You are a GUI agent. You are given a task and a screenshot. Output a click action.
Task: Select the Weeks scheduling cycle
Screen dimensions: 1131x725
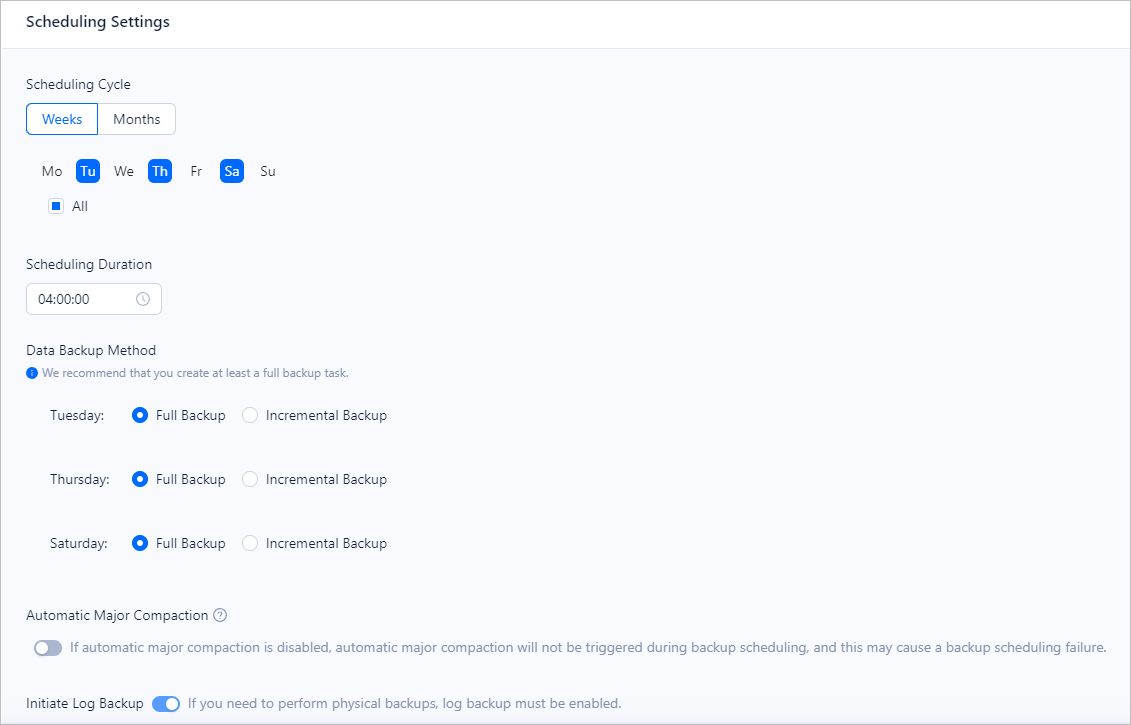62,119
